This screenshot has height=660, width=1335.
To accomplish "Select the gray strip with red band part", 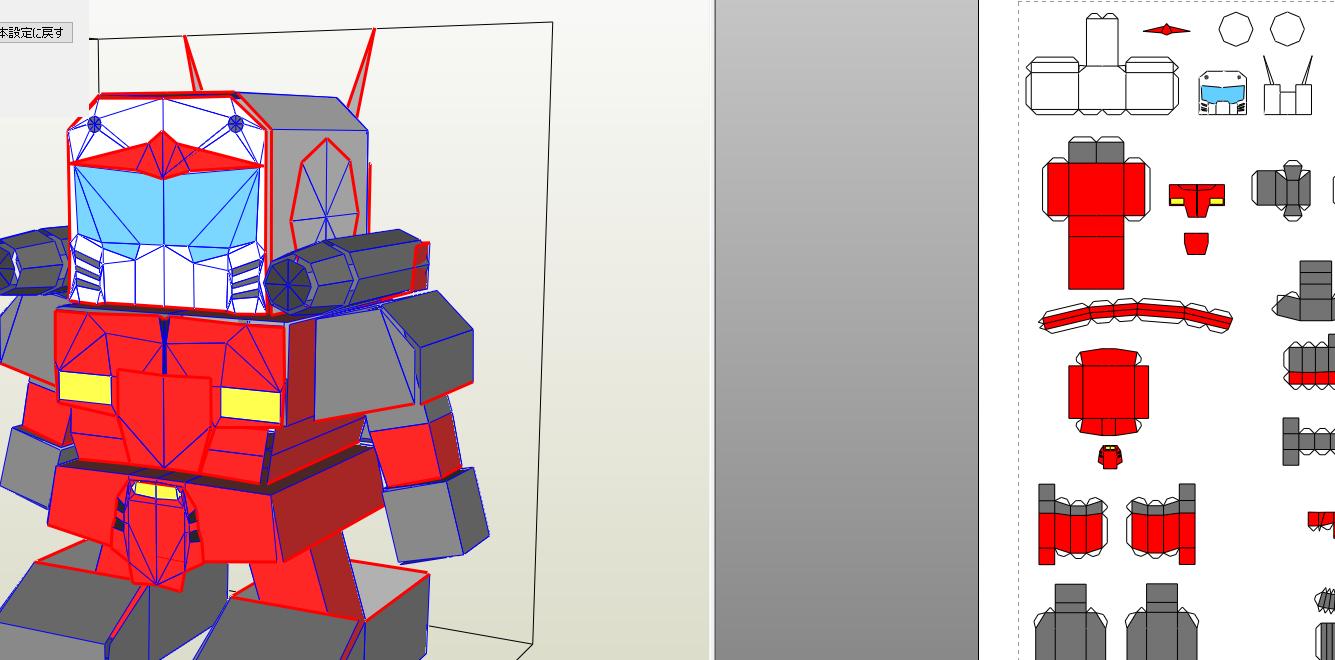I will [1310, 362].
